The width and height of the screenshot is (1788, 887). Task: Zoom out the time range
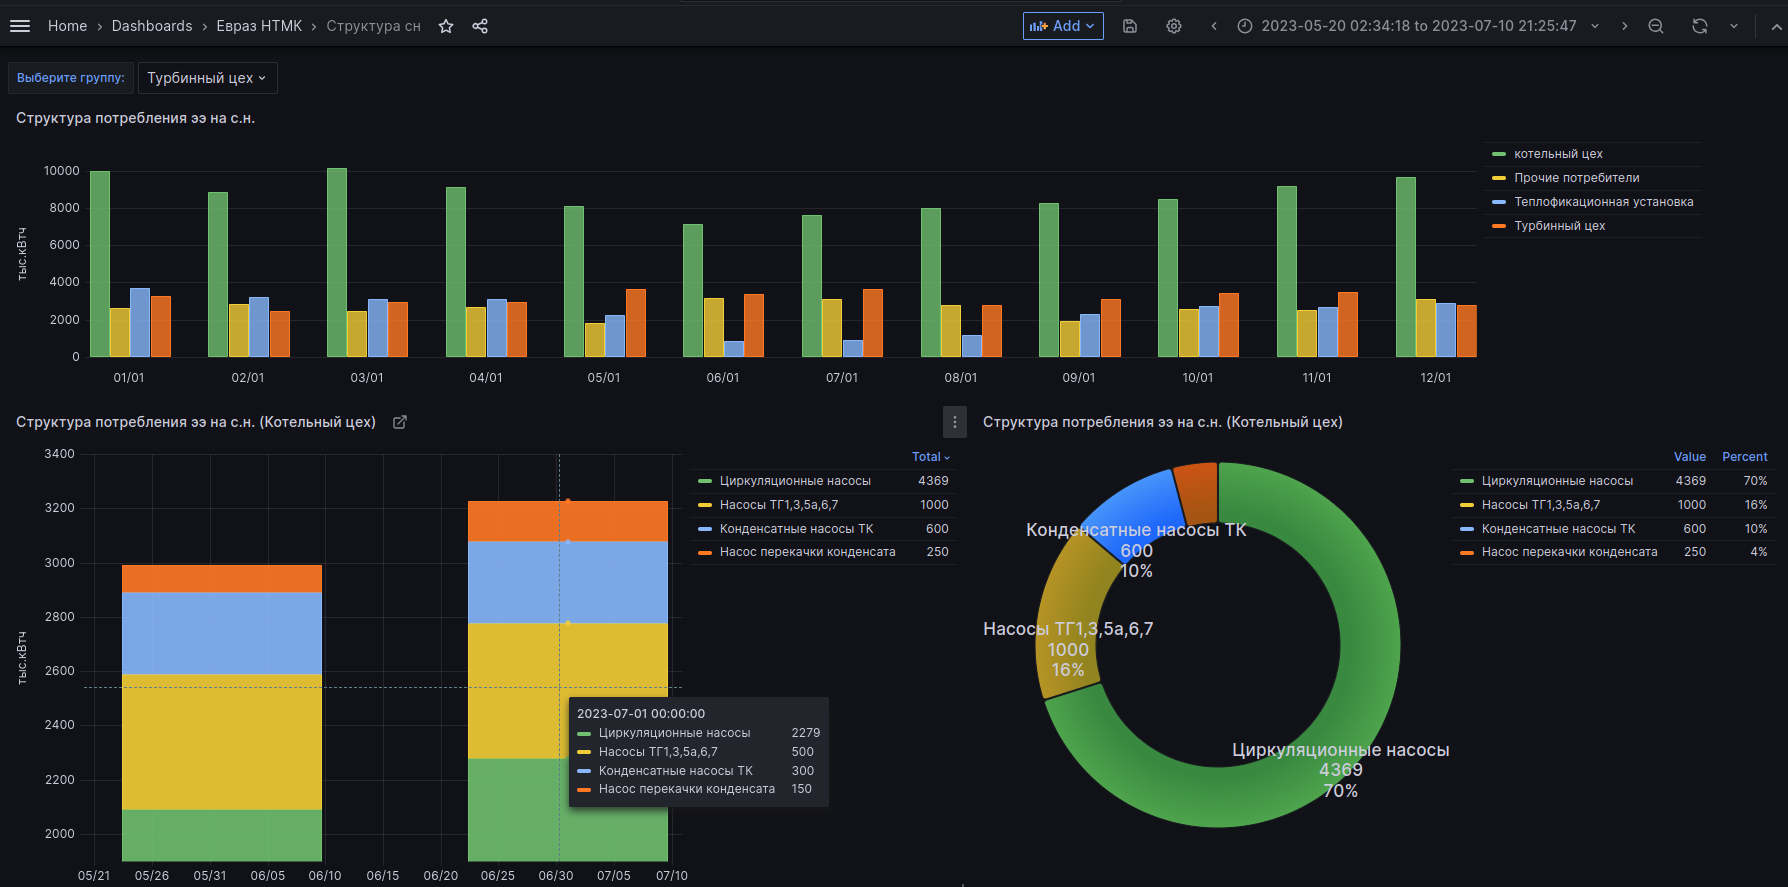pyautogui.click(x=1656, y=26)
